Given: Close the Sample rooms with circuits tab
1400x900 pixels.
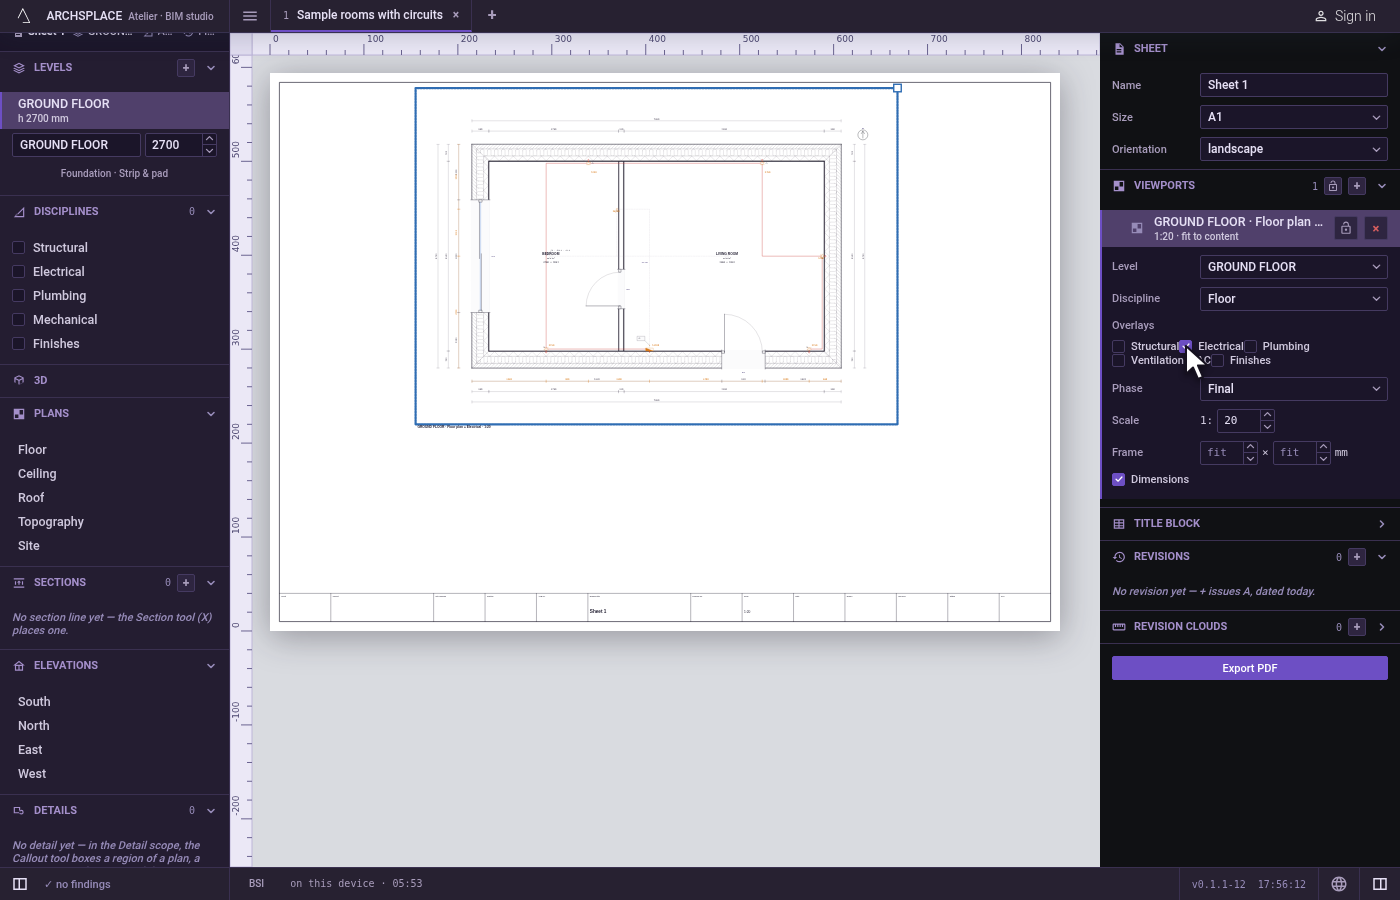Looking at the screenshot, I should pos(456,15).
